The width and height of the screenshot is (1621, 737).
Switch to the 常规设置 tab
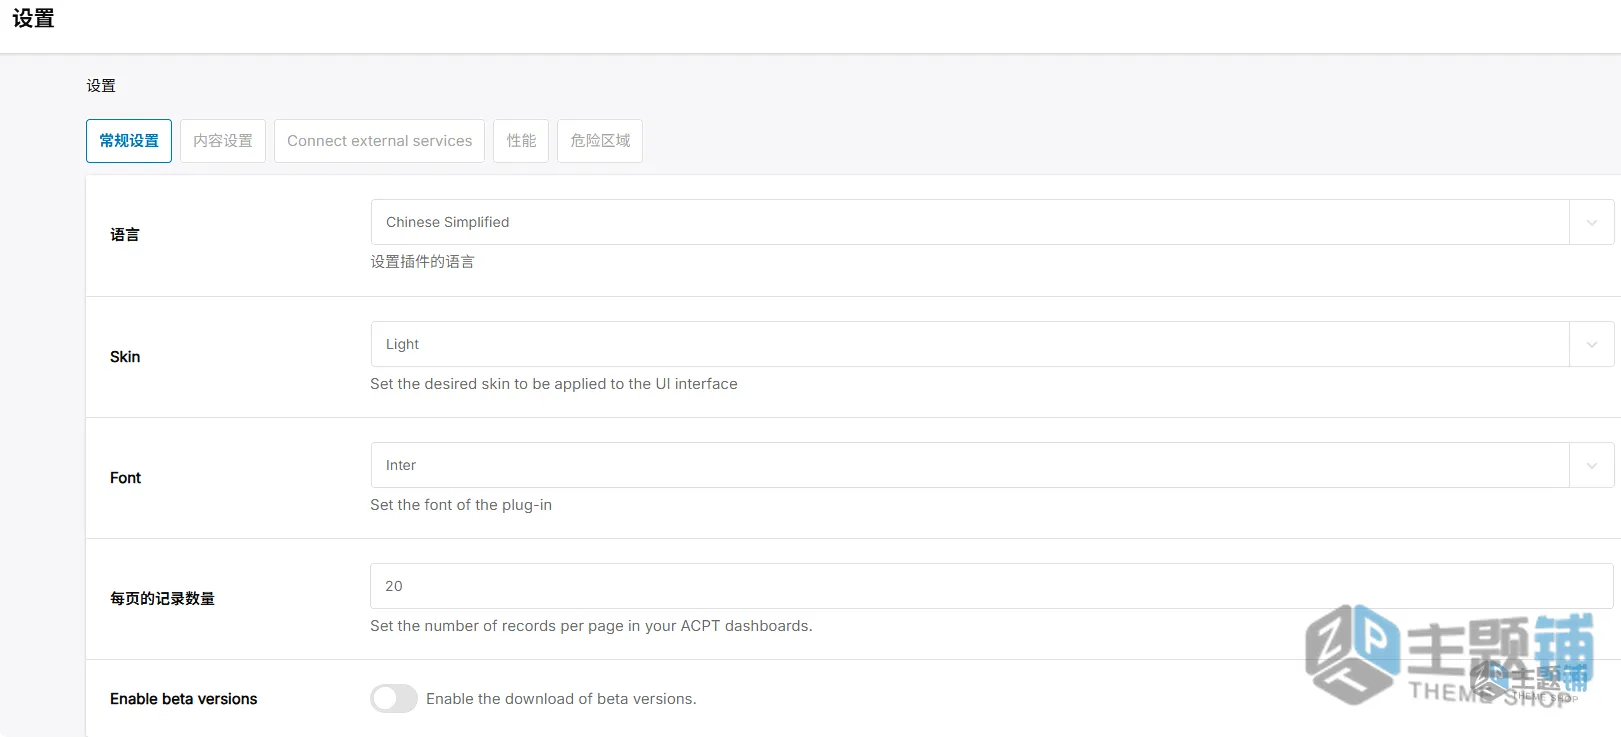coord(129,141)
